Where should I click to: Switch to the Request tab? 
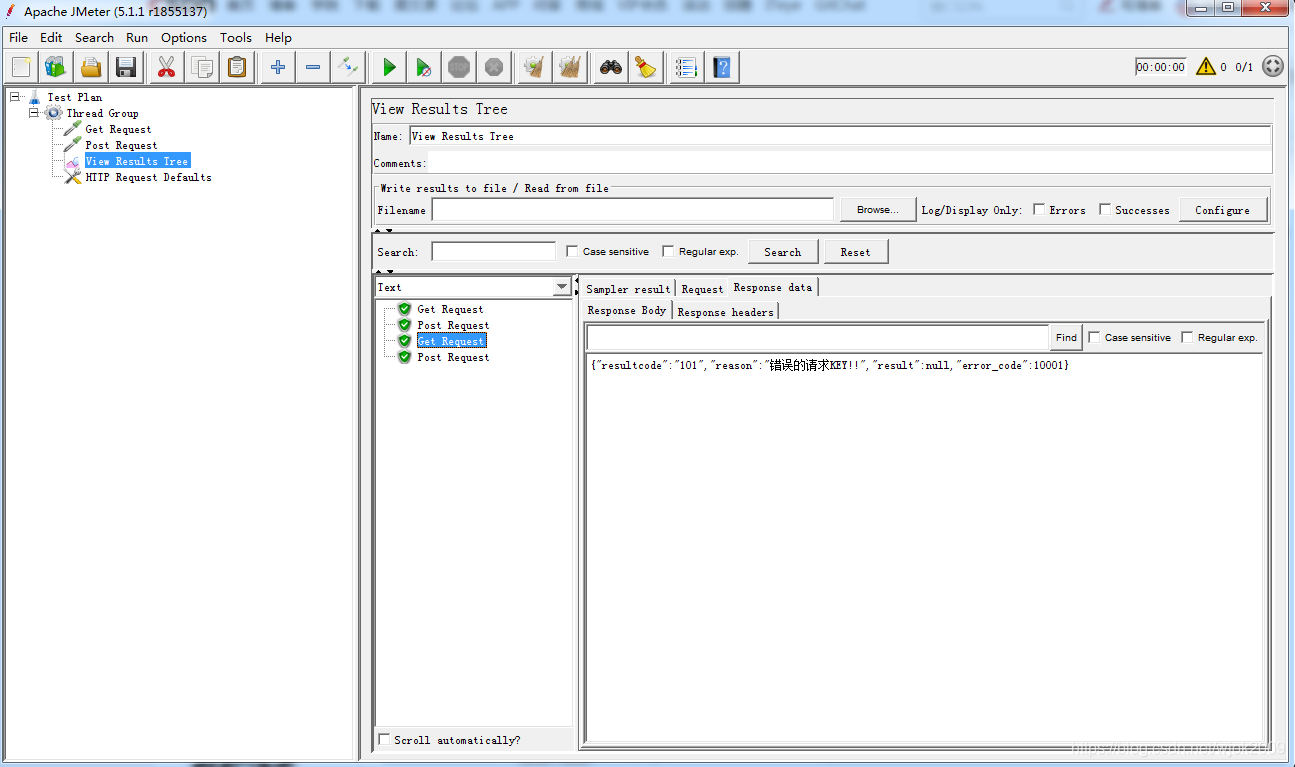point(702,288)
